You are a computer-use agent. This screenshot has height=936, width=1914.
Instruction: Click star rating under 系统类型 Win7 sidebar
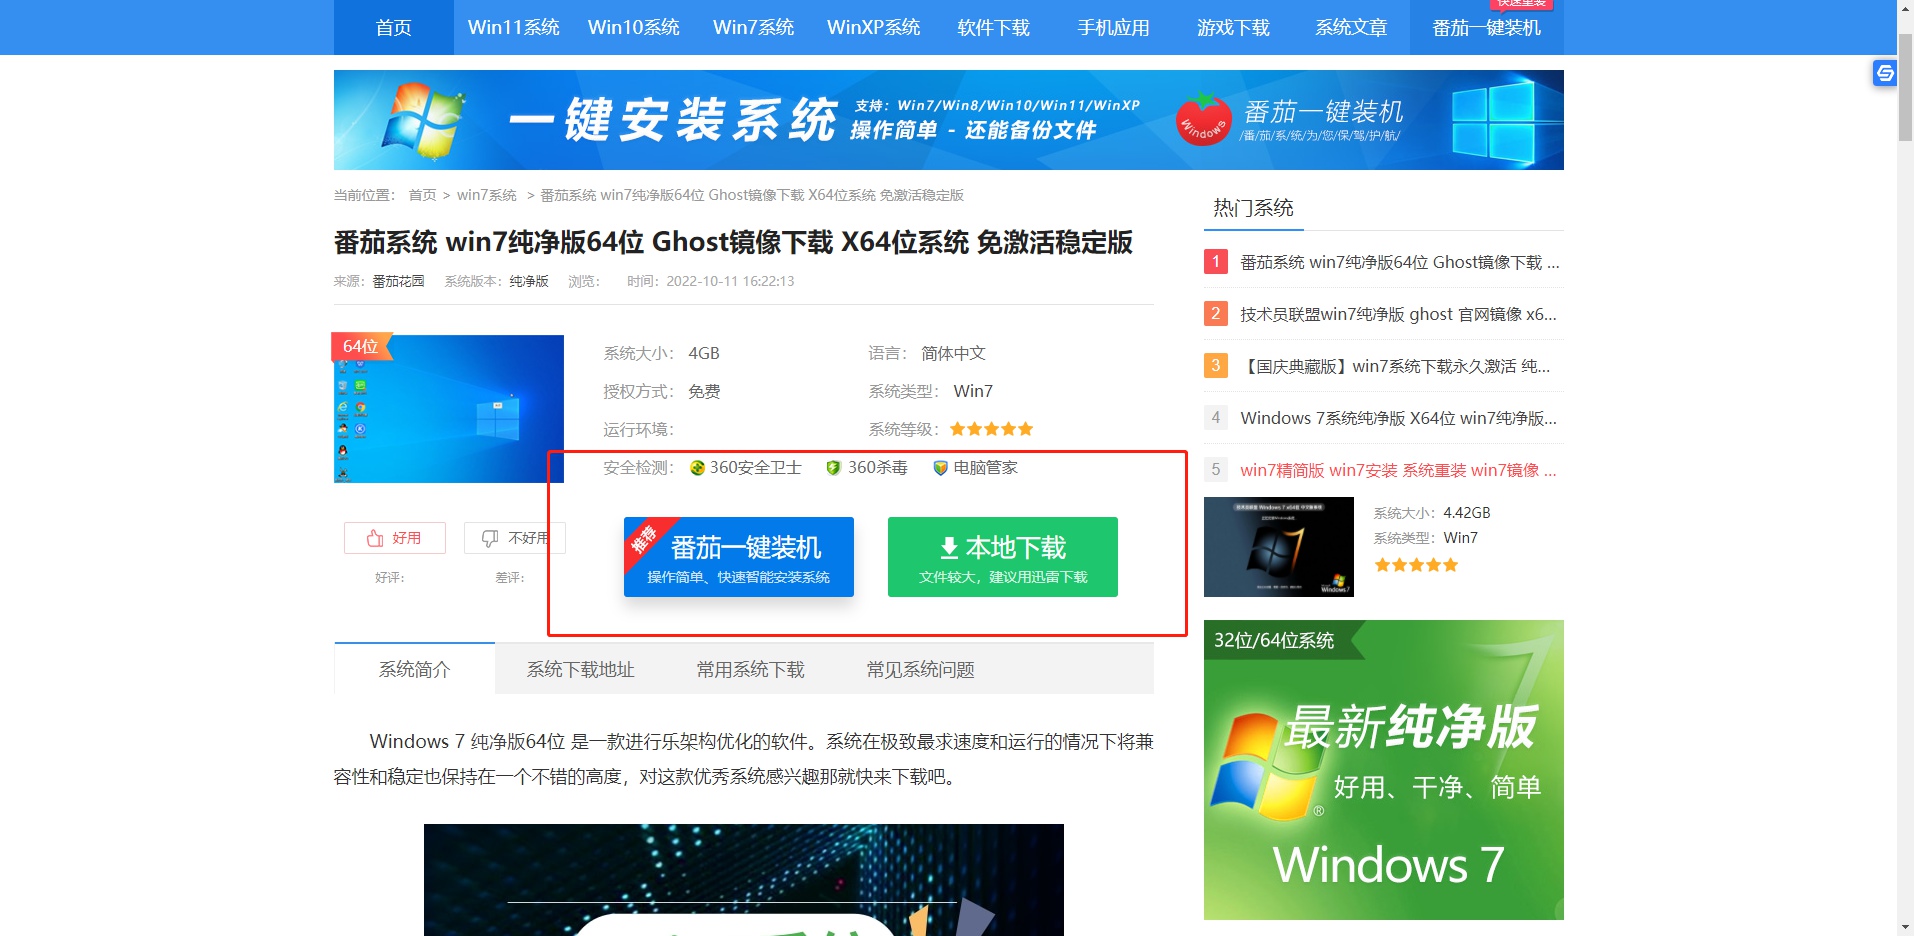1416,565
